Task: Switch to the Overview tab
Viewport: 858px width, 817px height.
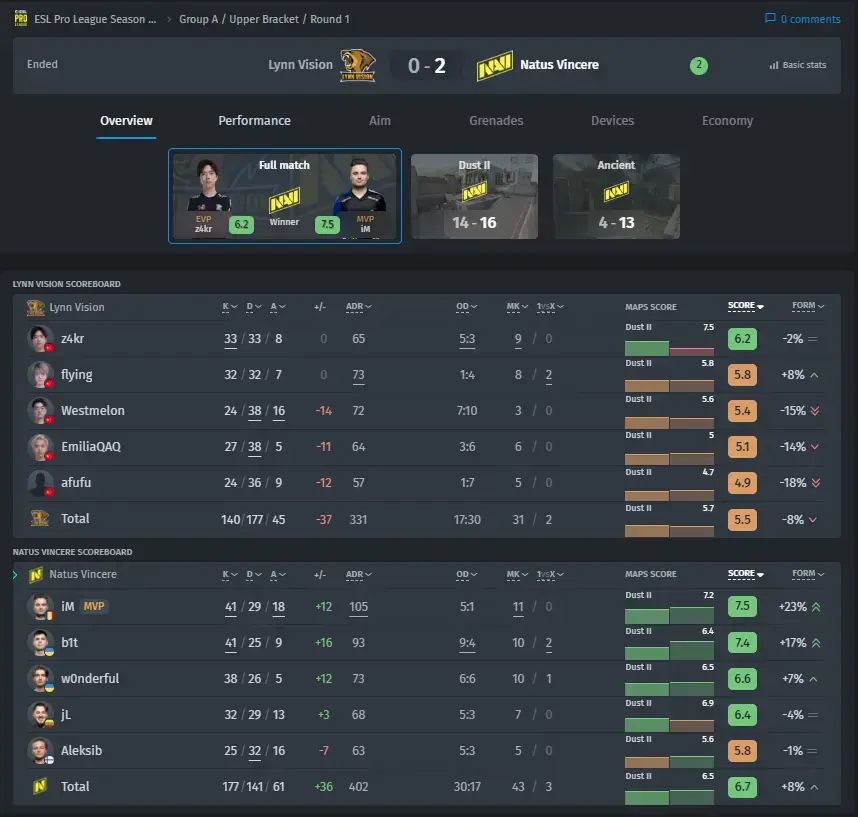Action: click(x=126, y=121)
